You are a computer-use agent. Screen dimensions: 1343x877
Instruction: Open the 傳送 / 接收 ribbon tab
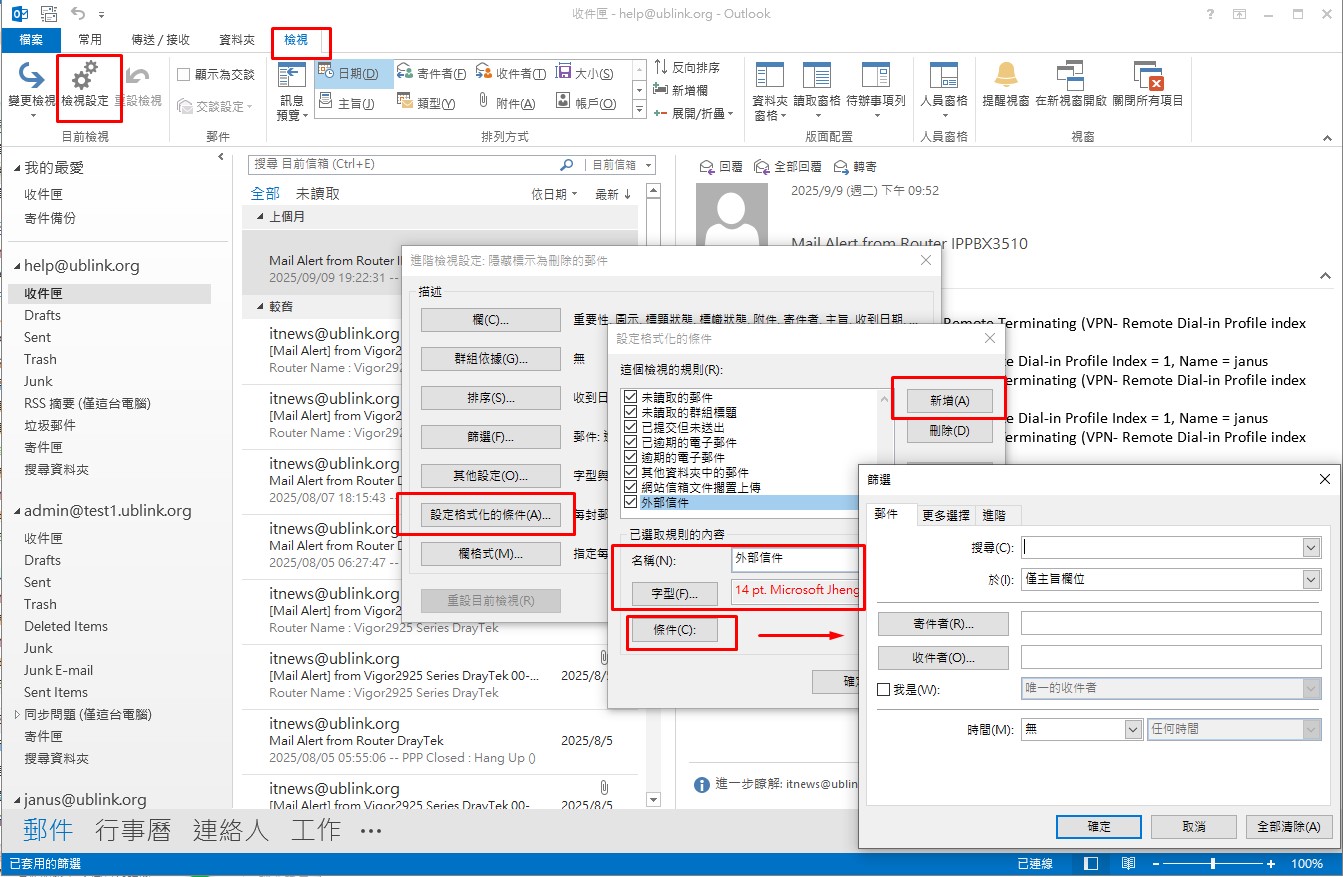coord(160,40)
